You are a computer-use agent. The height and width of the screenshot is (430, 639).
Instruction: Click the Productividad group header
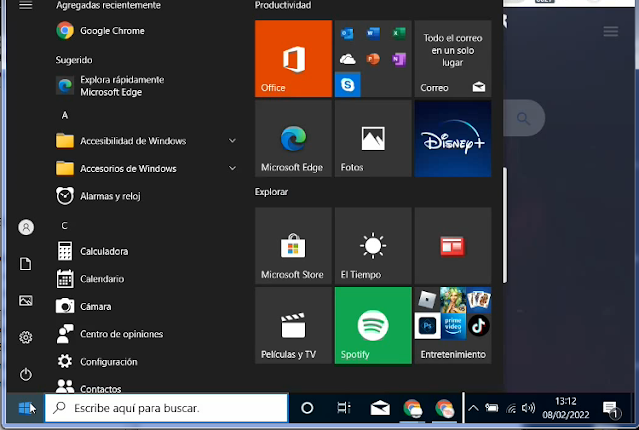tap(283, 5)
